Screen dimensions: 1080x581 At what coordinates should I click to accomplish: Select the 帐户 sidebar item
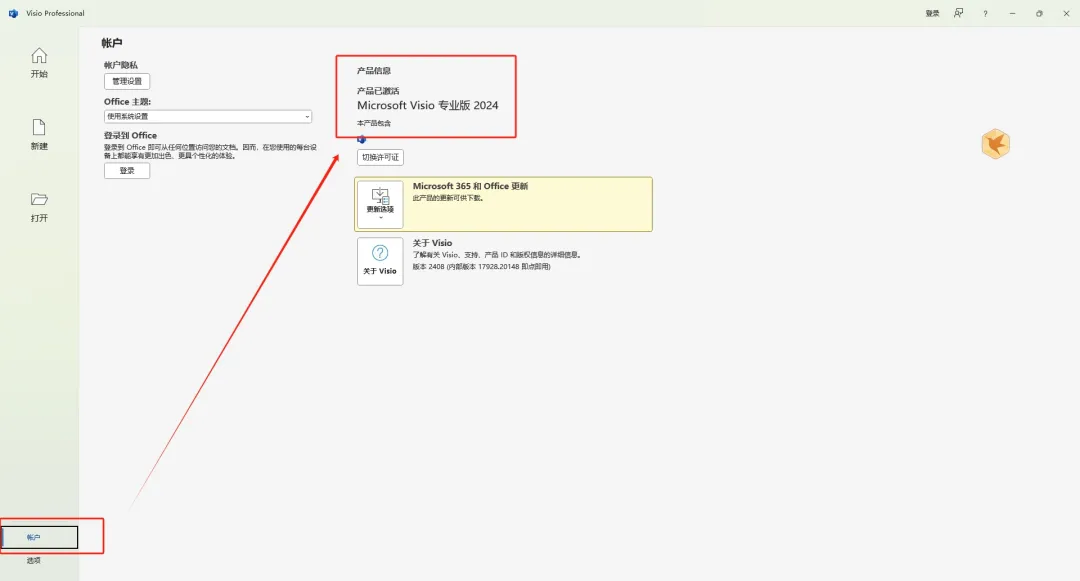coord(39,538)
